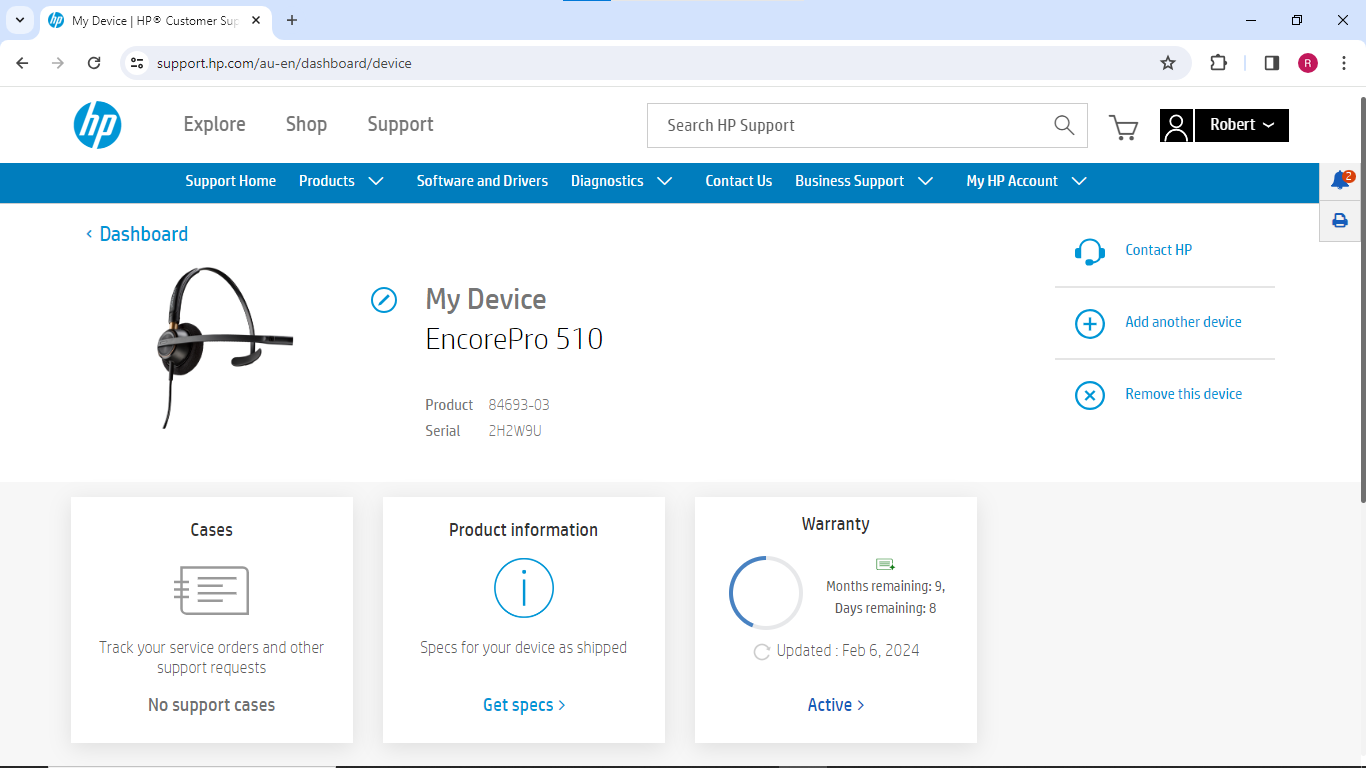The height and width of the screenshot is (768, 1366).
Task: Click the Product information info icon
Action: (523, 588)
